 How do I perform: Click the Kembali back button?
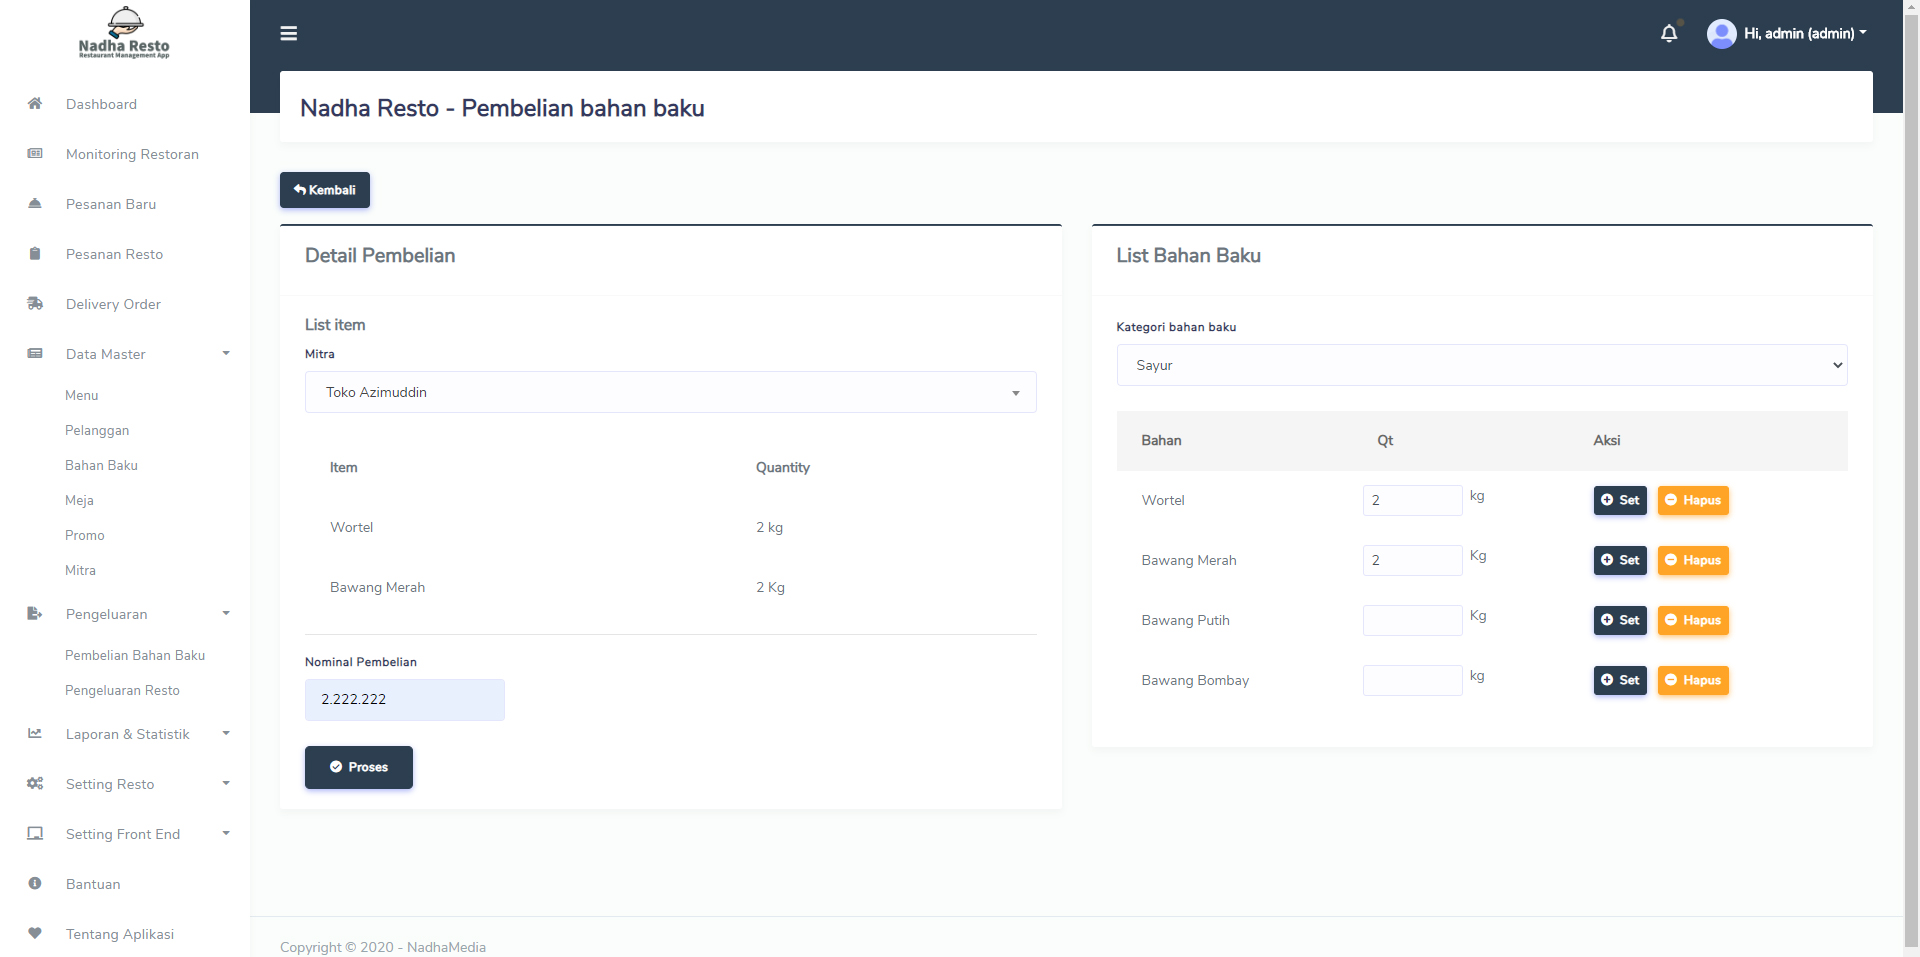tap(325, 190)
